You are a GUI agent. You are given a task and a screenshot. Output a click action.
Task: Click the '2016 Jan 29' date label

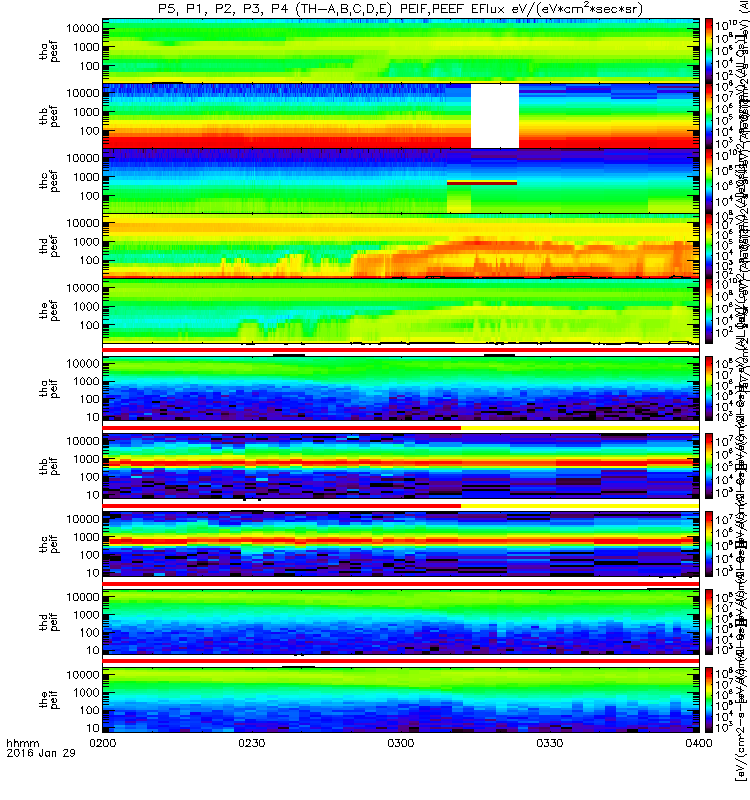click(41, 753)
